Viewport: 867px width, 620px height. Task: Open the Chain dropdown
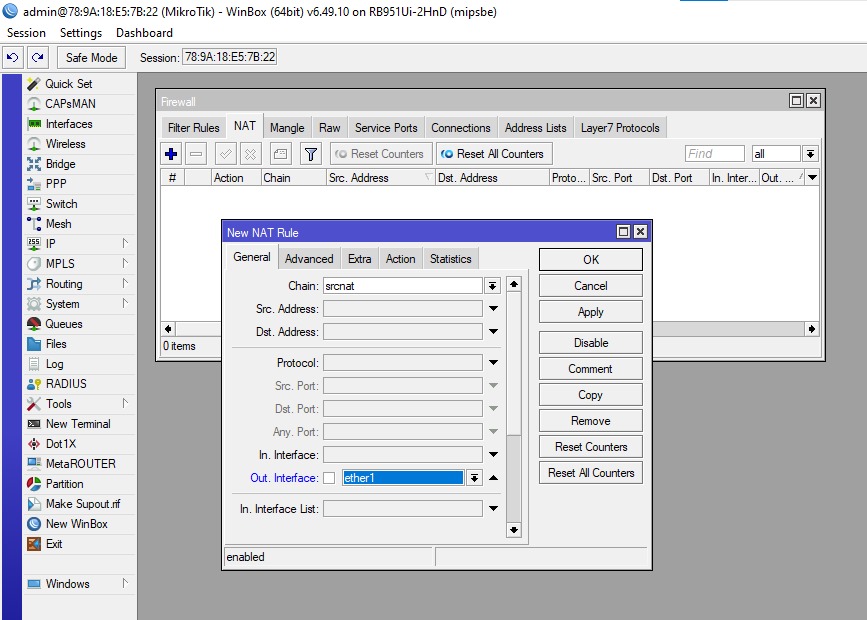pyautogui.click(x=492, y=286)
